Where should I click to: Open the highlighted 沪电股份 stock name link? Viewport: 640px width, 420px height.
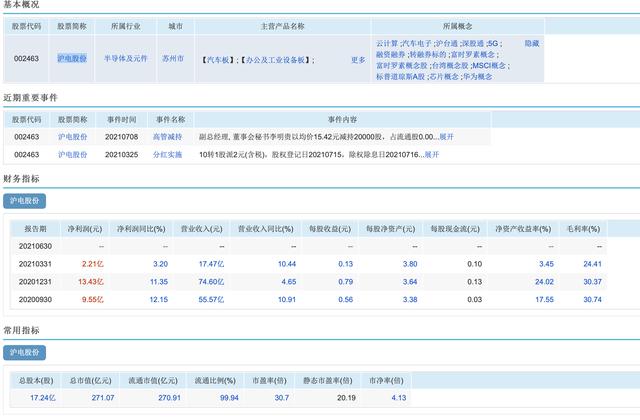pyautogui.click(x=72, y=58)
